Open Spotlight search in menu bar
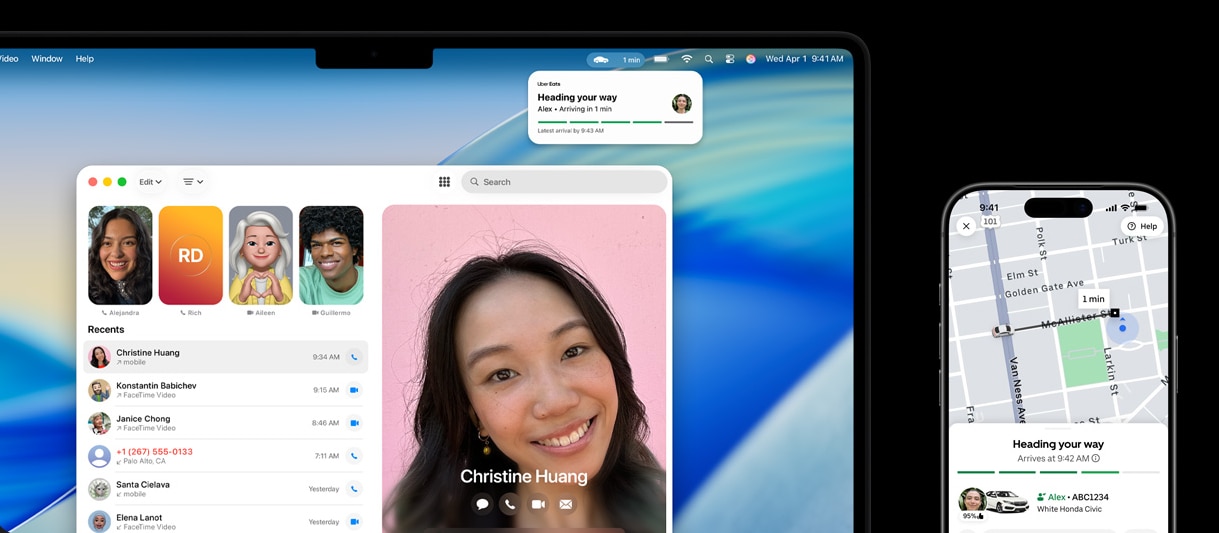Viewport: 1219px width, 533px height. pos(709,59)
